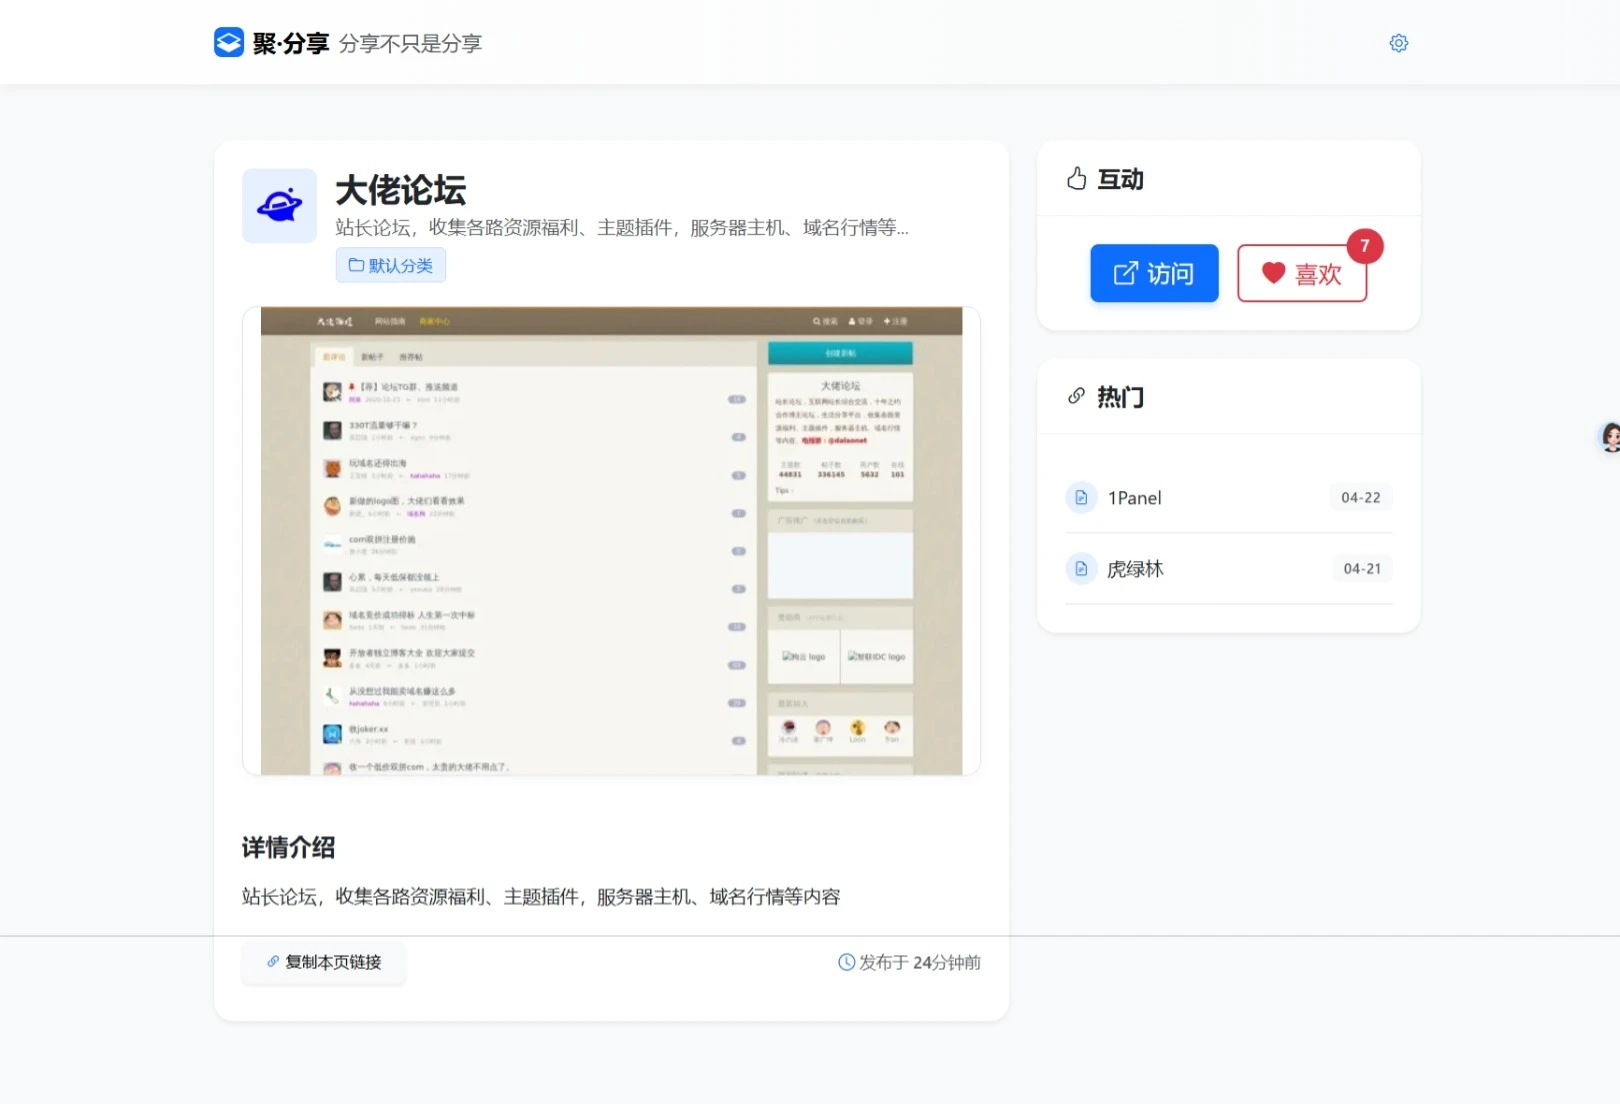The height and width of the screenshot is (1104, 1620).
Task: Click the clock icon before 发布于
Action: pos(846,962)
